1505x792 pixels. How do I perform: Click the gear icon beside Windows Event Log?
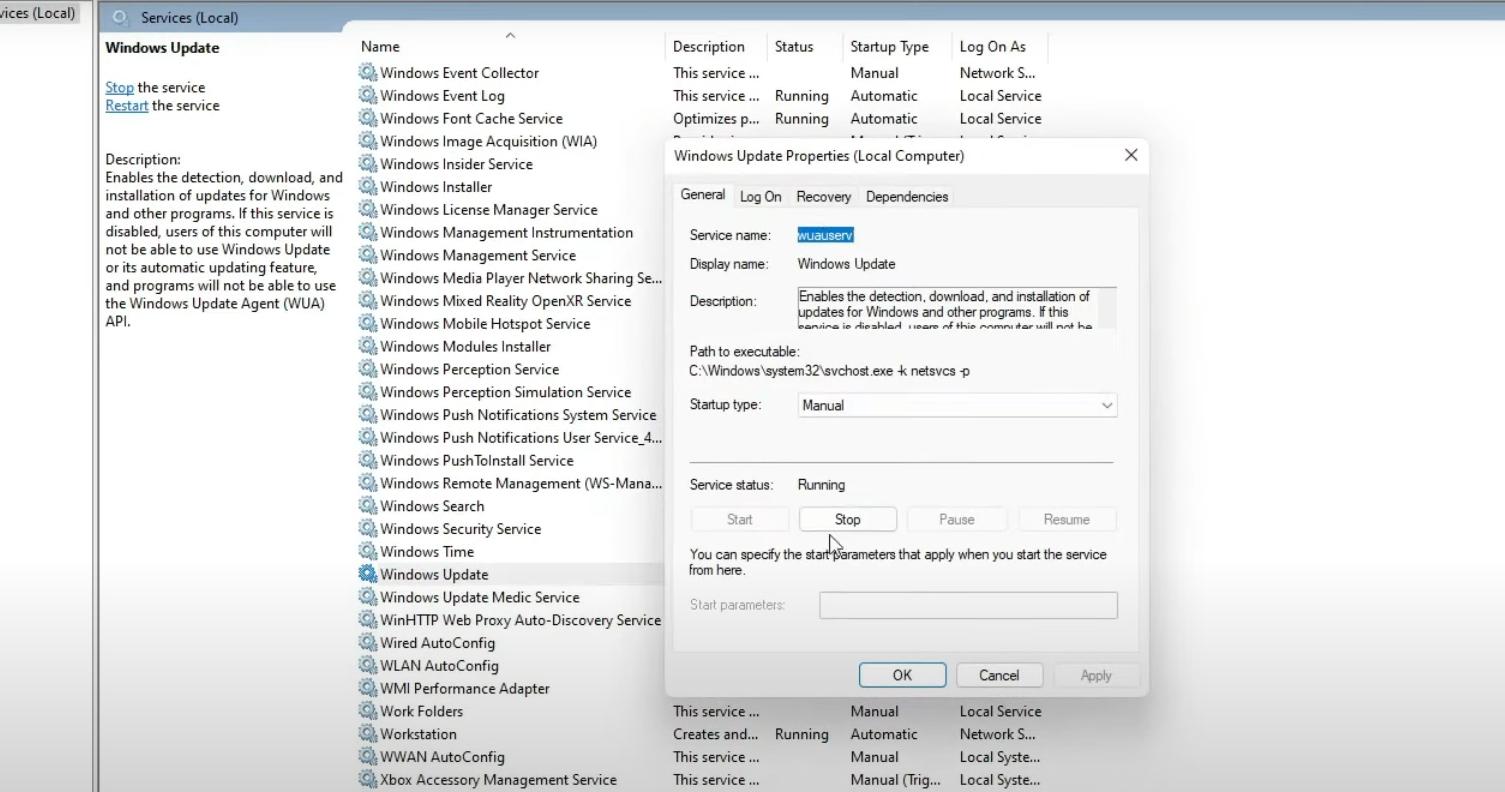tap(367, 95)
